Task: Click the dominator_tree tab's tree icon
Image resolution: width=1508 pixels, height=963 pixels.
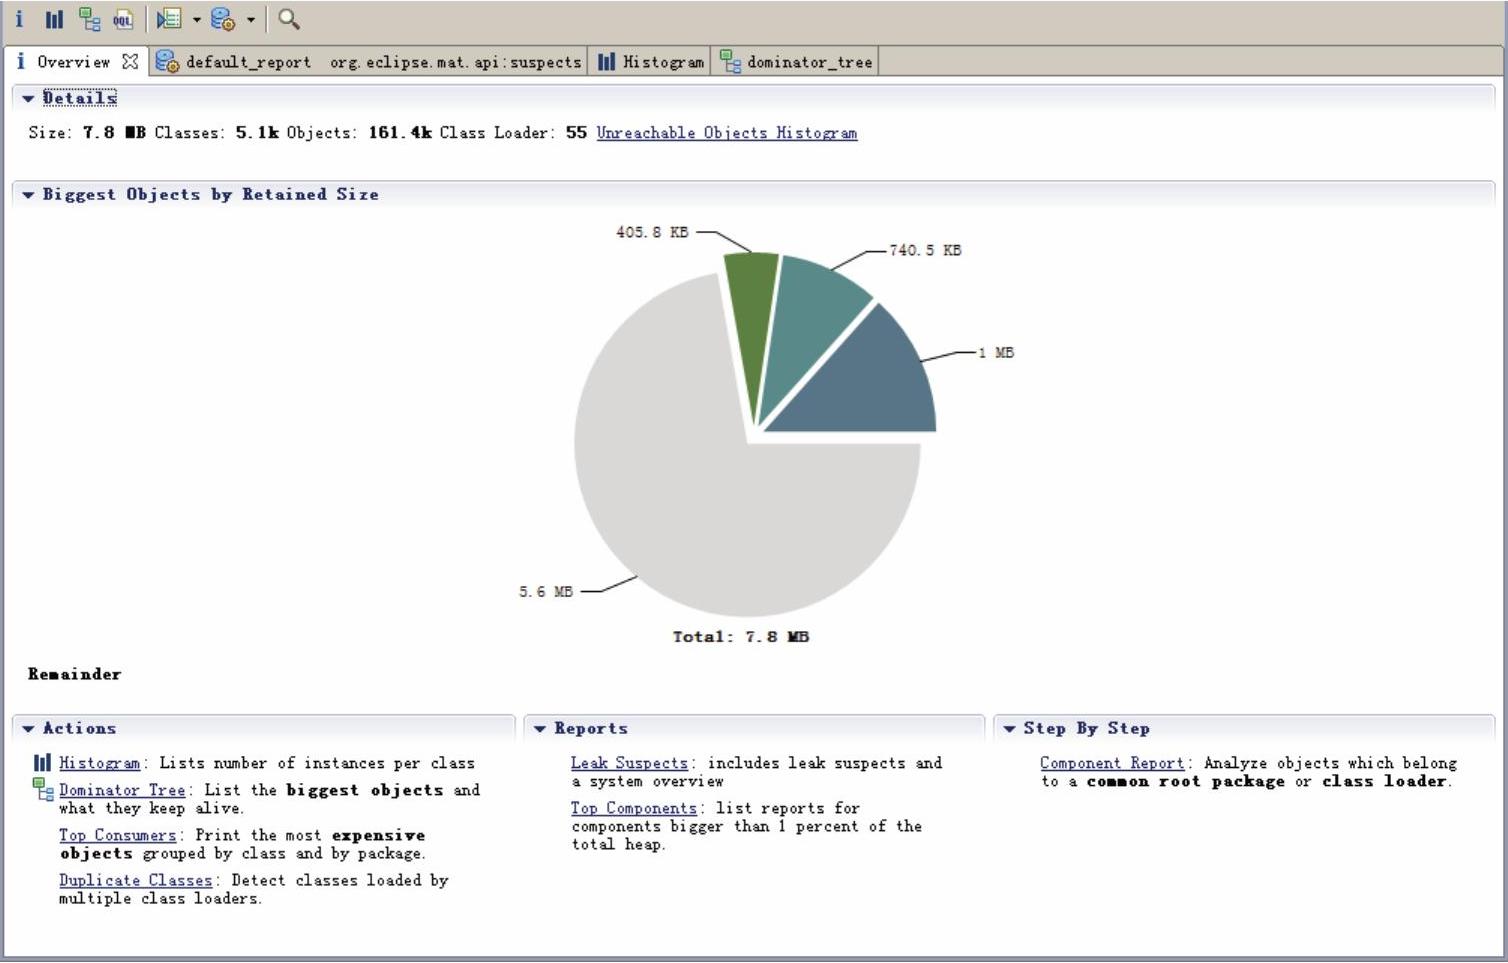Action: click(x=731, y=62)
